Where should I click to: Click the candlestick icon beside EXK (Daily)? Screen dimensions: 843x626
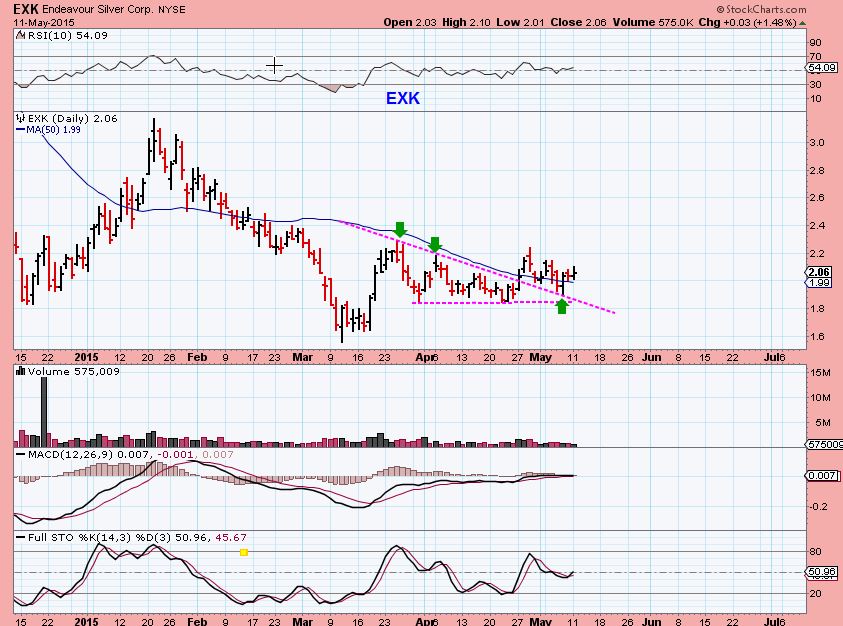[21, 118]
